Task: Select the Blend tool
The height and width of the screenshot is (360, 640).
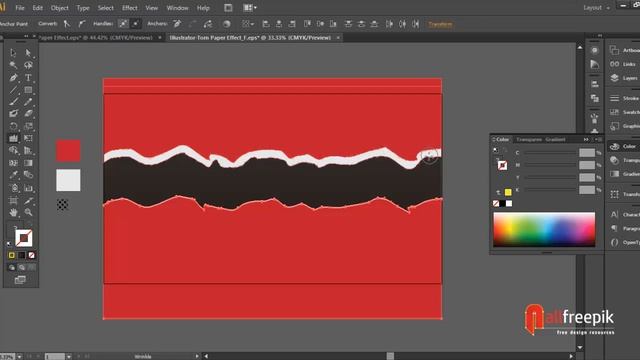Action: tap(28, 175)
